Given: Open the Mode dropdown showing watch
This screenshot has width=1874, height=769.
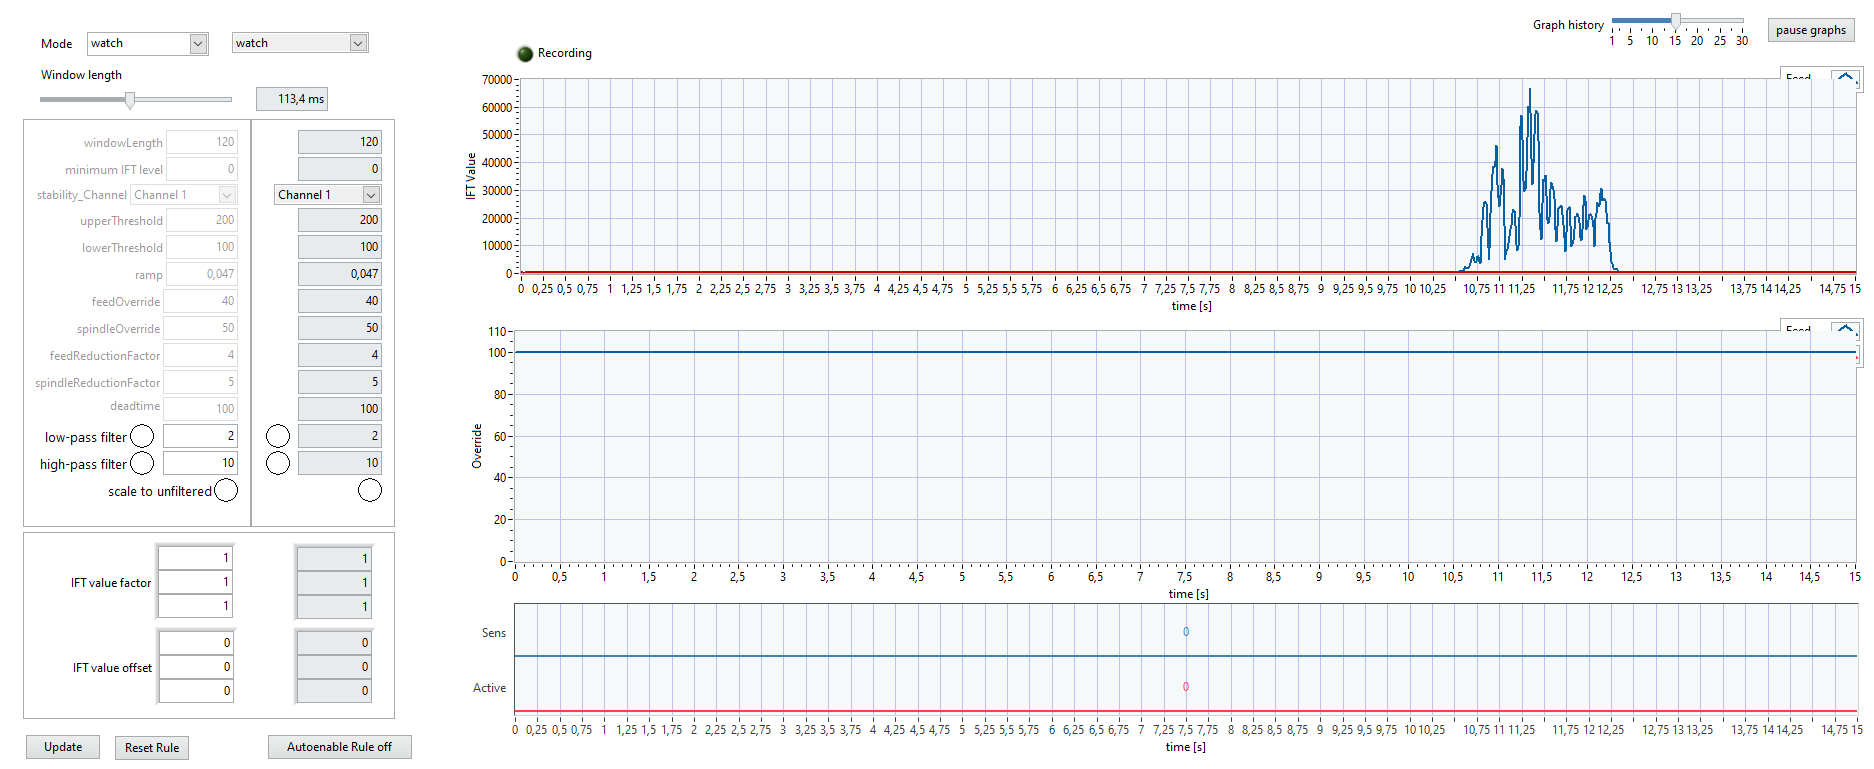Looking at the screenshot, I should pos(147,43).
